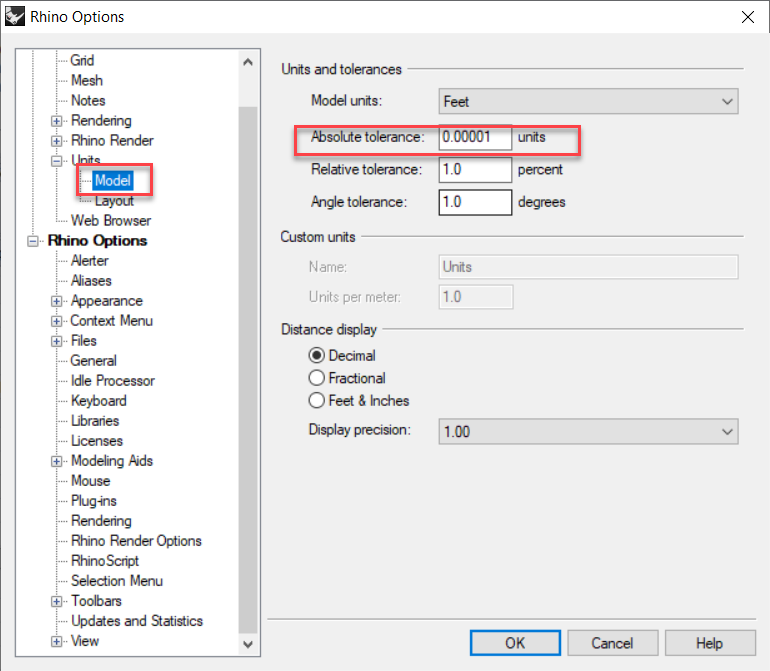Click the Absolute tolerance input field
This screenshot has height=671, width=770.
(475, 137)
